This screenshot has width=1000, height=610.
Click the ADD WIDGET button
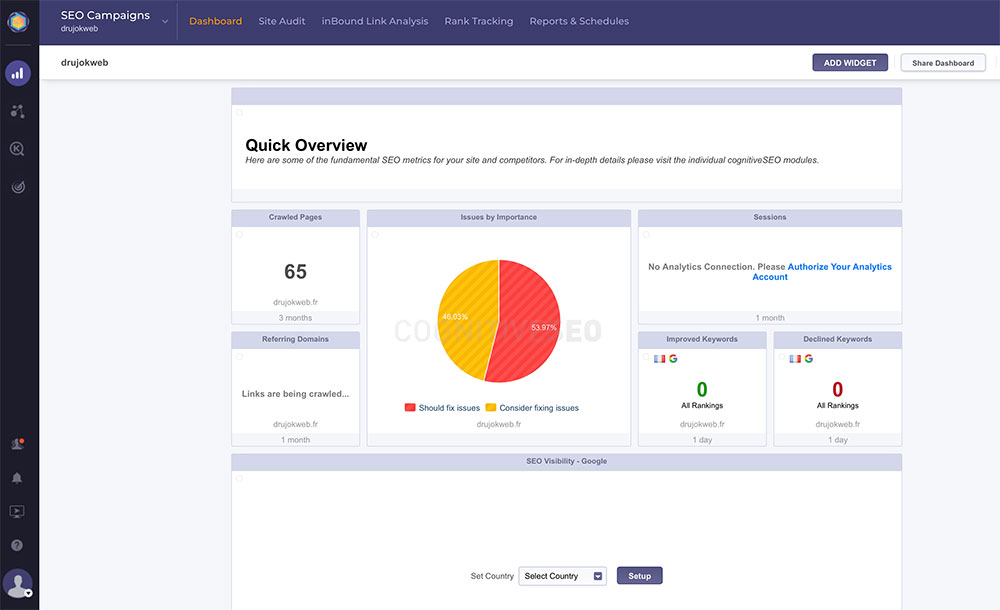coord(850,63)
